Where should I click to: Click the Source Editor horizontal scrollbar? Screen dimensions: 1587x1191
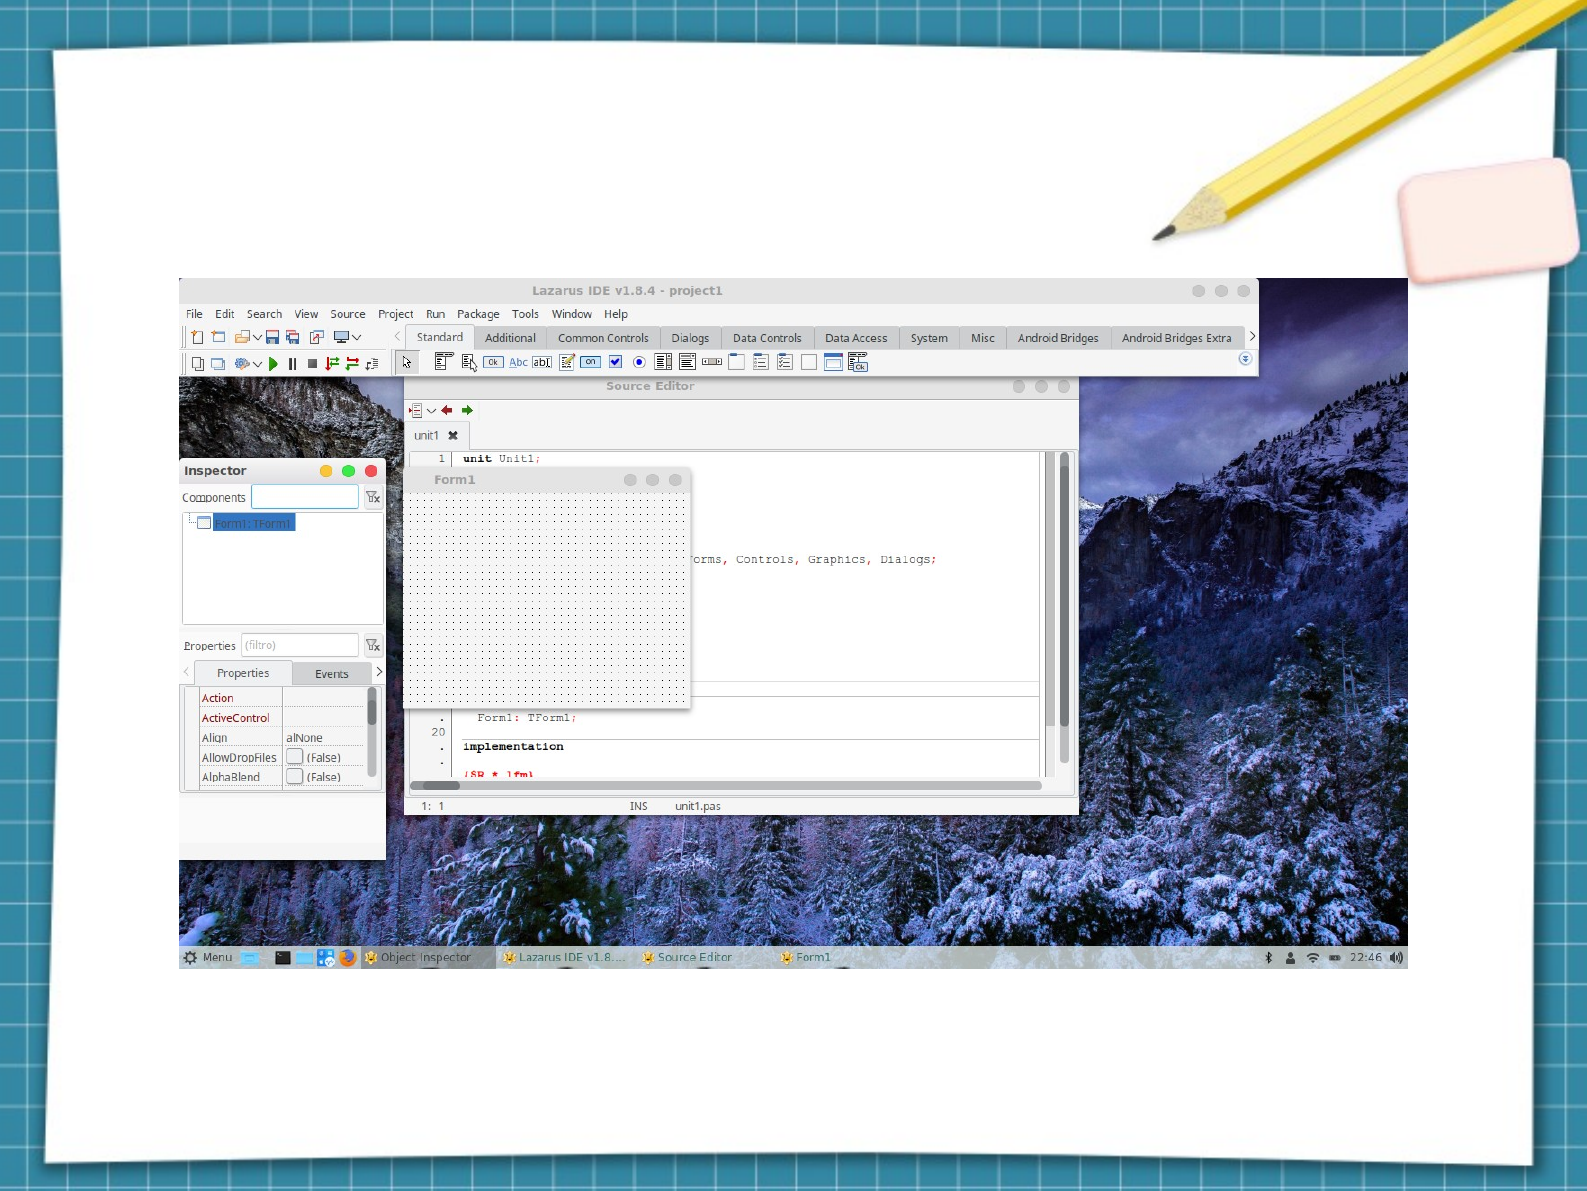coord(726,786)
